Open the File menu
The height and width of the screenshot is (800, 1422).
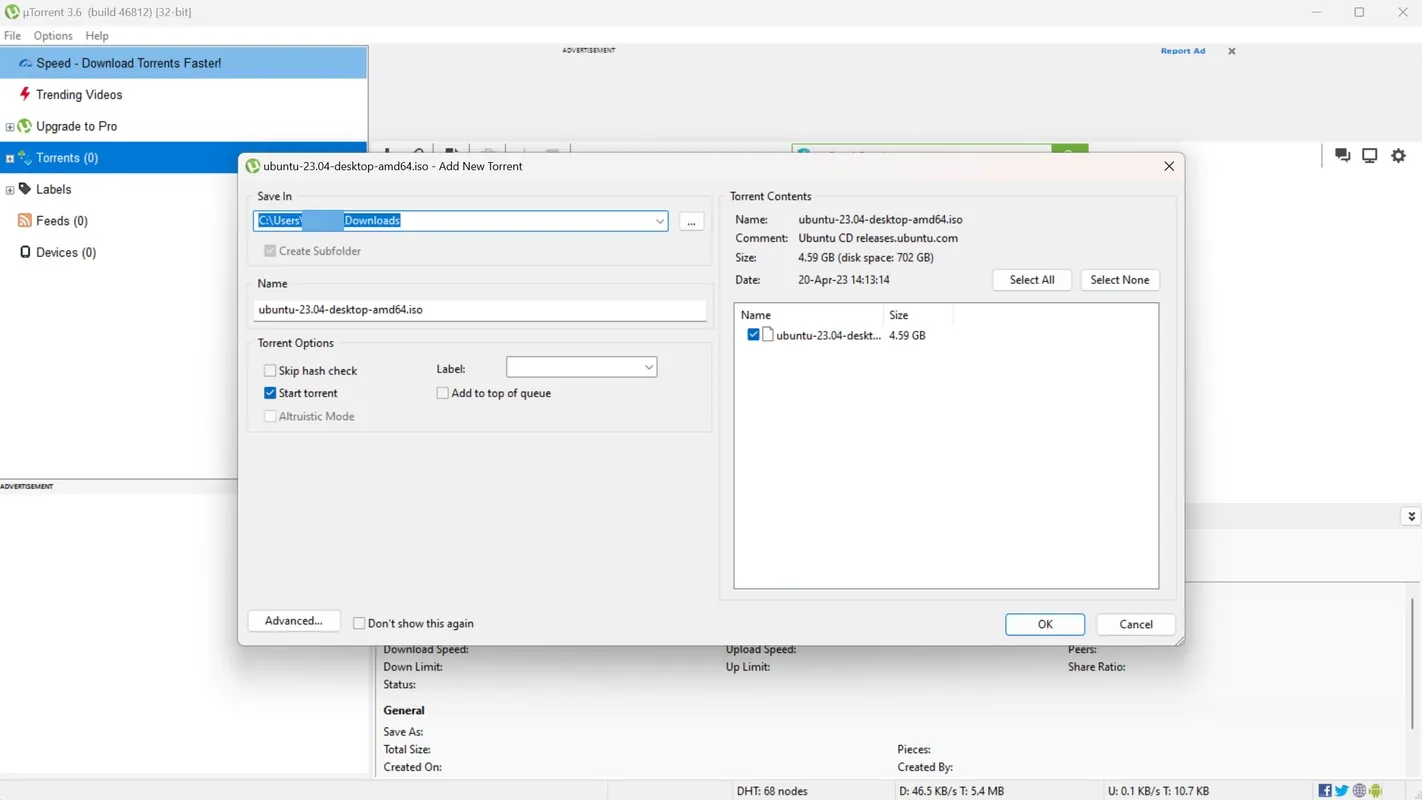tap(12, 35)
